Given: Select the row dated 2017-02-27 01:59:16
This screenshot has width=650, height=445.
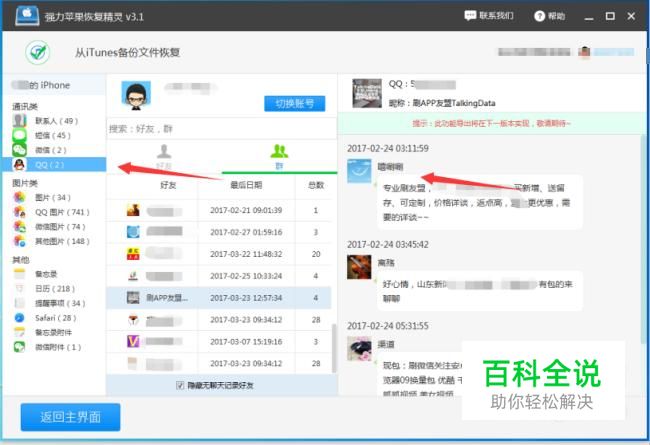Looking at the screenshot, I should coord(219,232).
